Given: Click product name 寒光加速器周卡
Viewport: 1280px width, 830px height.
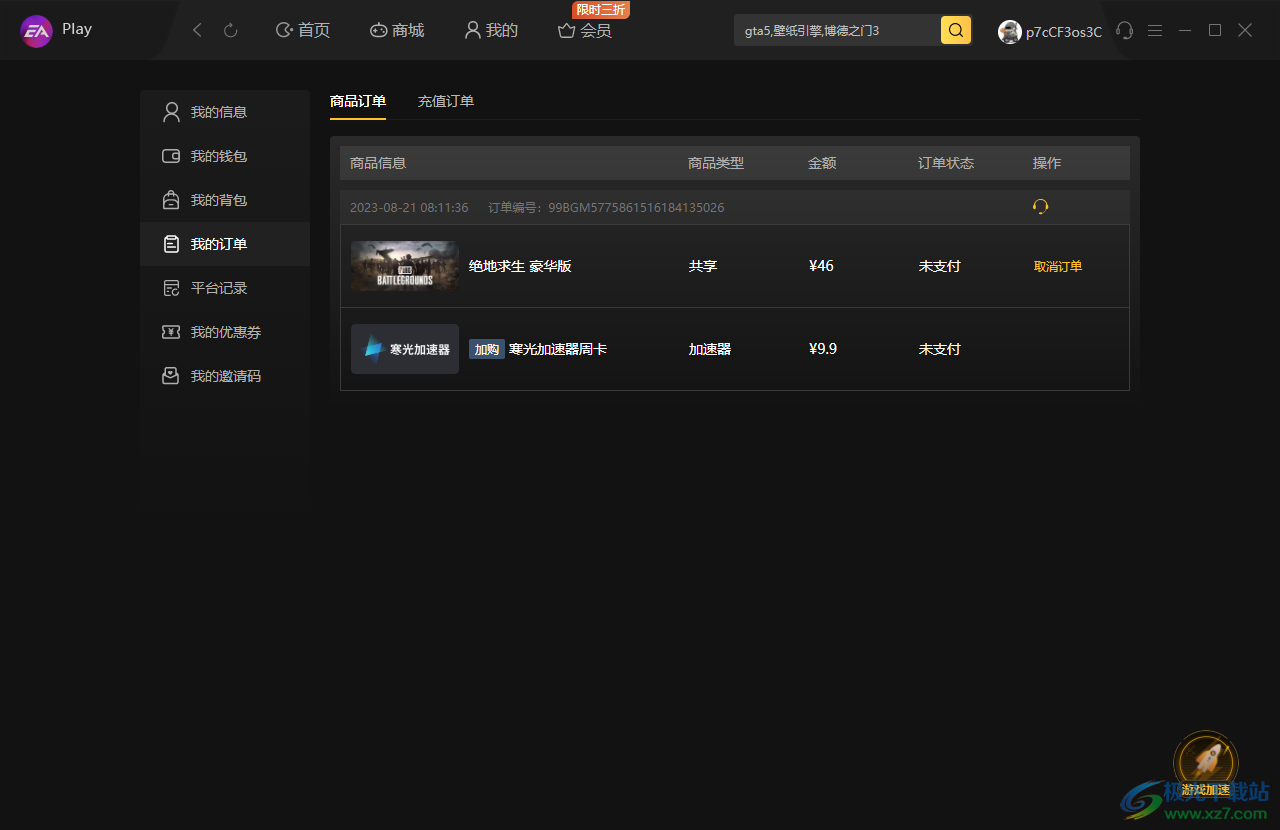Looking at the screenshot, I should tap(558, 349).
